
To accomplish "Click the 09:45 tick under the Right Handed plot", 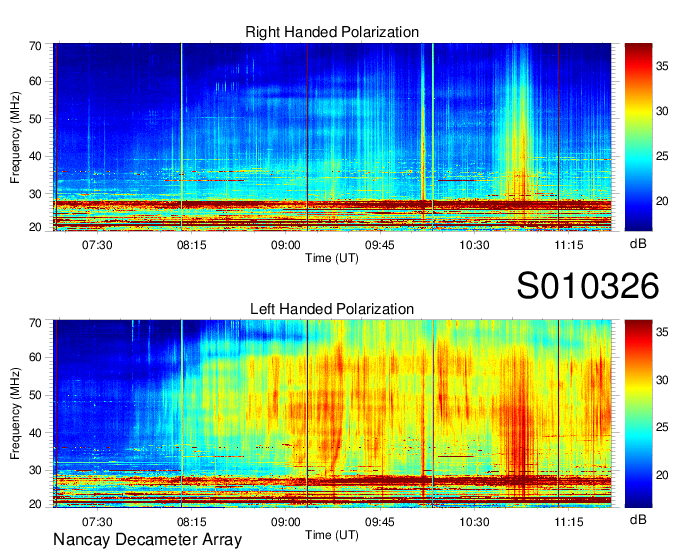I will click(380, 245).
